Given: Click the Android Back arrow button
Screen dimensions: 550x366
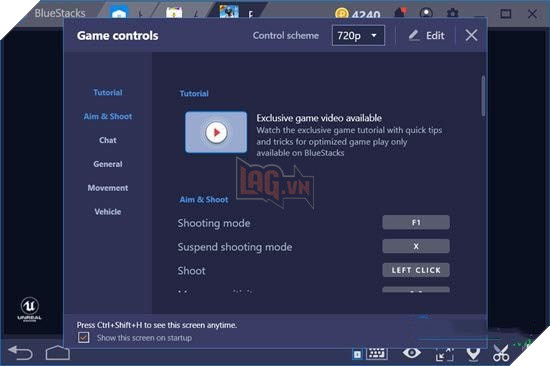Looking at the screenshot, I should (20, 353).
